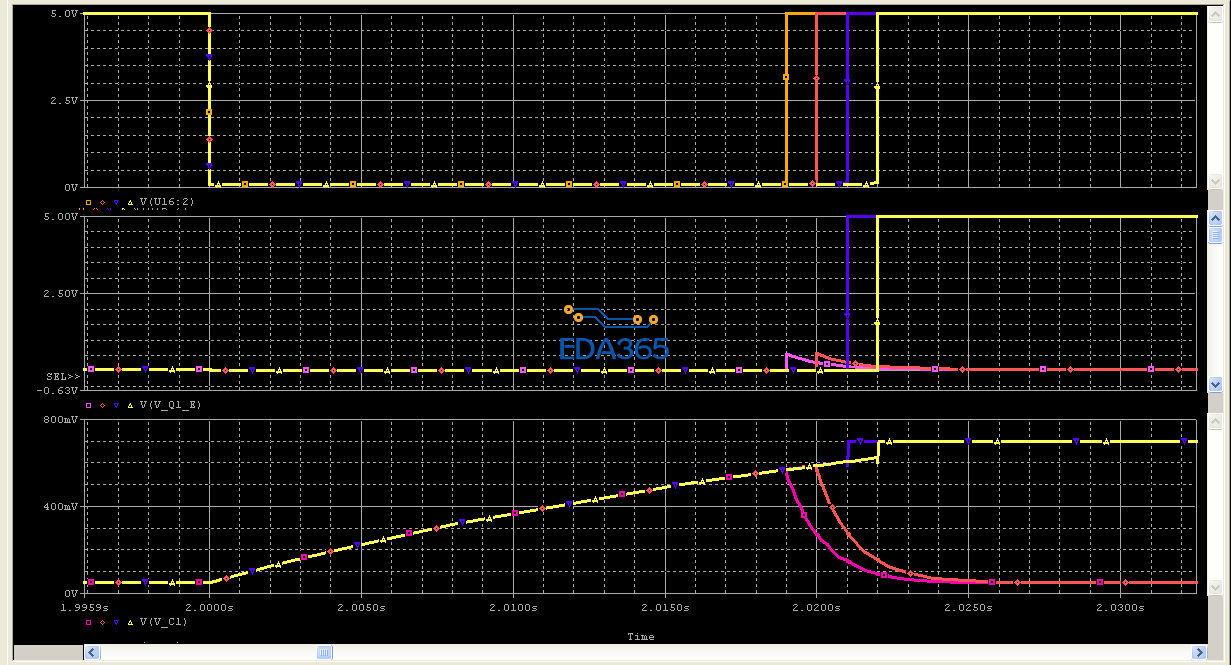This screenshot has width=1231, height=665.
Task: Select the V(U16:2) trace label
Action: [167, 202]
